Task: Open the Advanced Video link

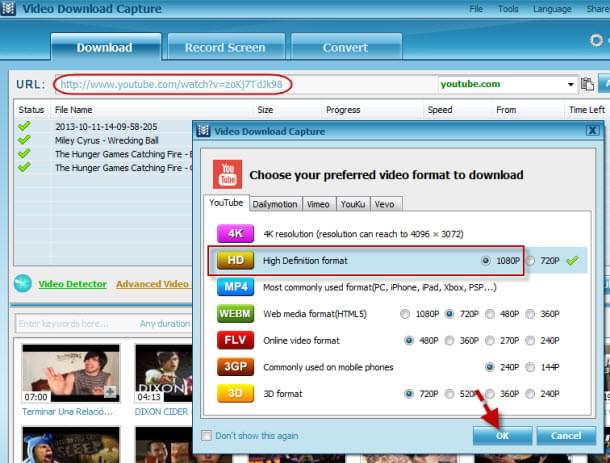Action: (152, 284)
